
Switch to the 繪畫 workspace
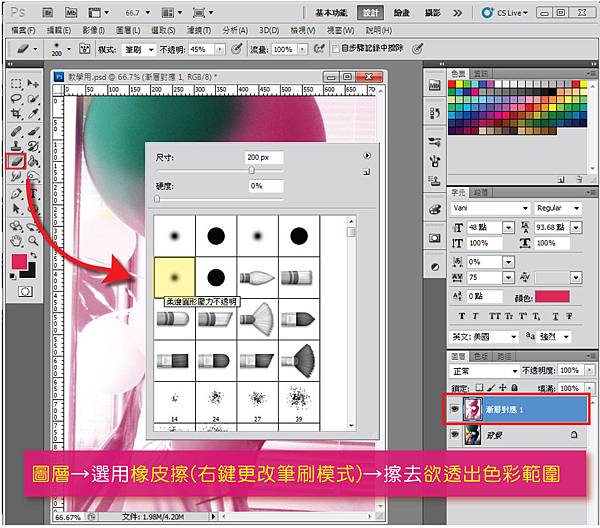401,13
